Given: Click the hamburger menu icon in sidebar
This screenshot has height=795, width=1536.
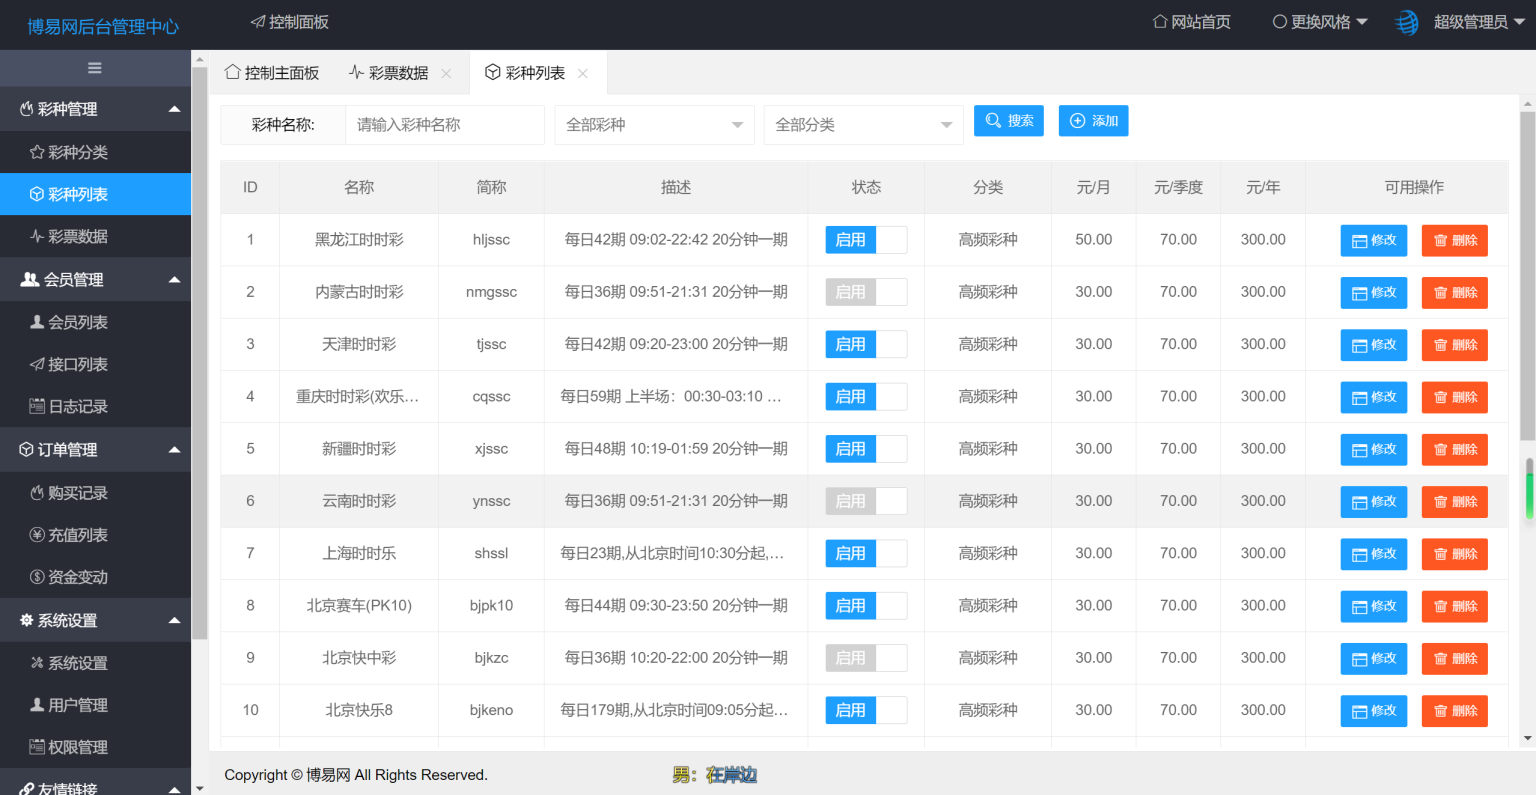Looking at the screenshot, I should coord(95,68).
